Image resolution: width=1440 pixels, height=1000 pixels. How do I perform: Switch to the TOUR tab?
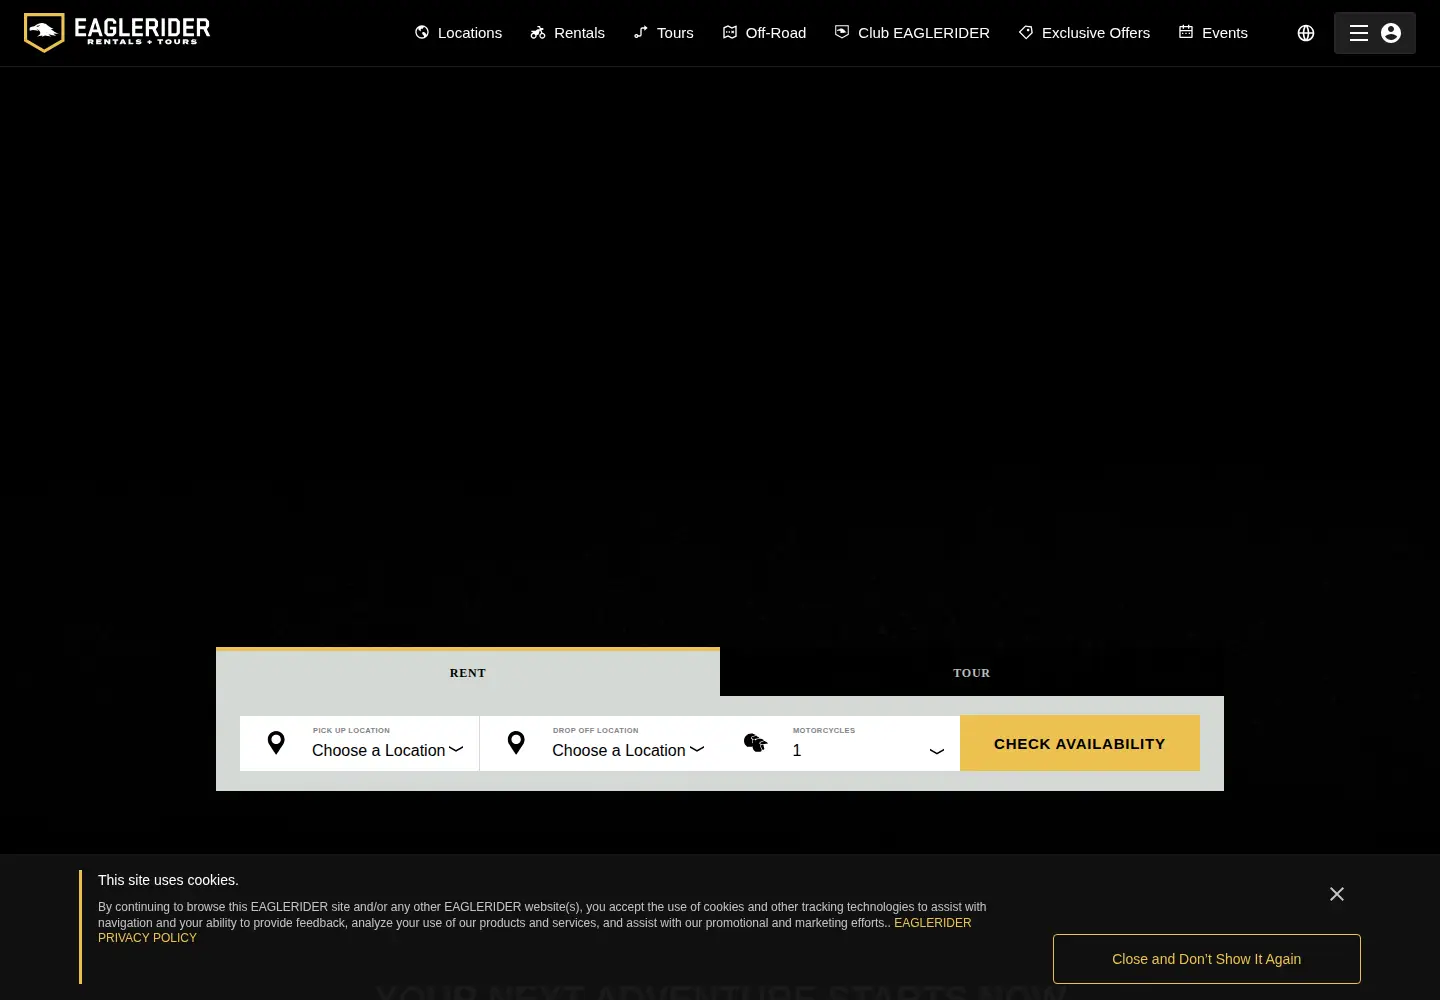pyautogui.click(x=972, y=673)
